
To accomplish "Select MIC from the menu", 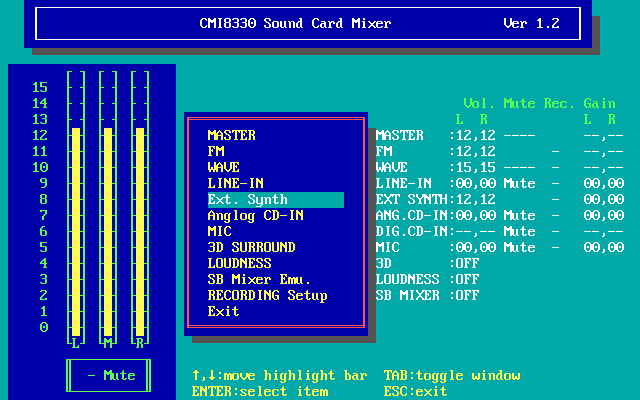I will pos(219,231).
